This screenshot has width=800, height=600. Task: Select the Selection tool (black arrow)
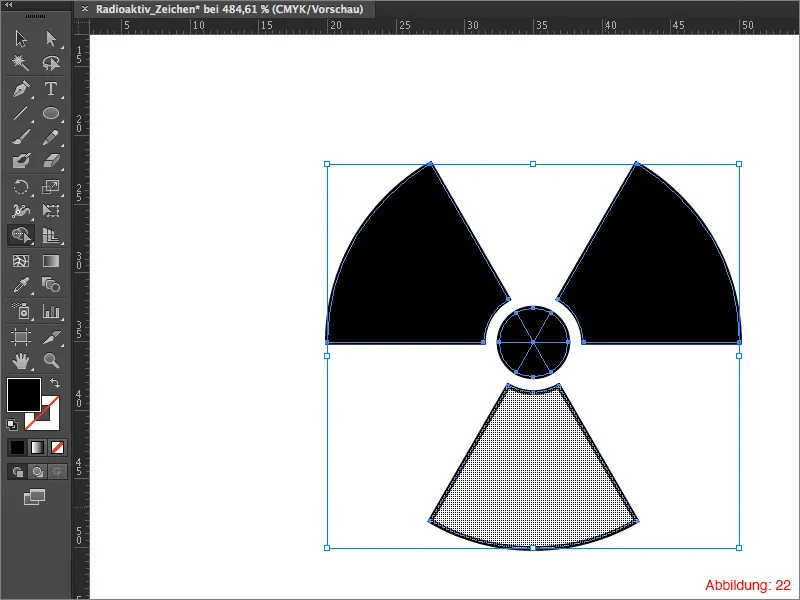21,39
